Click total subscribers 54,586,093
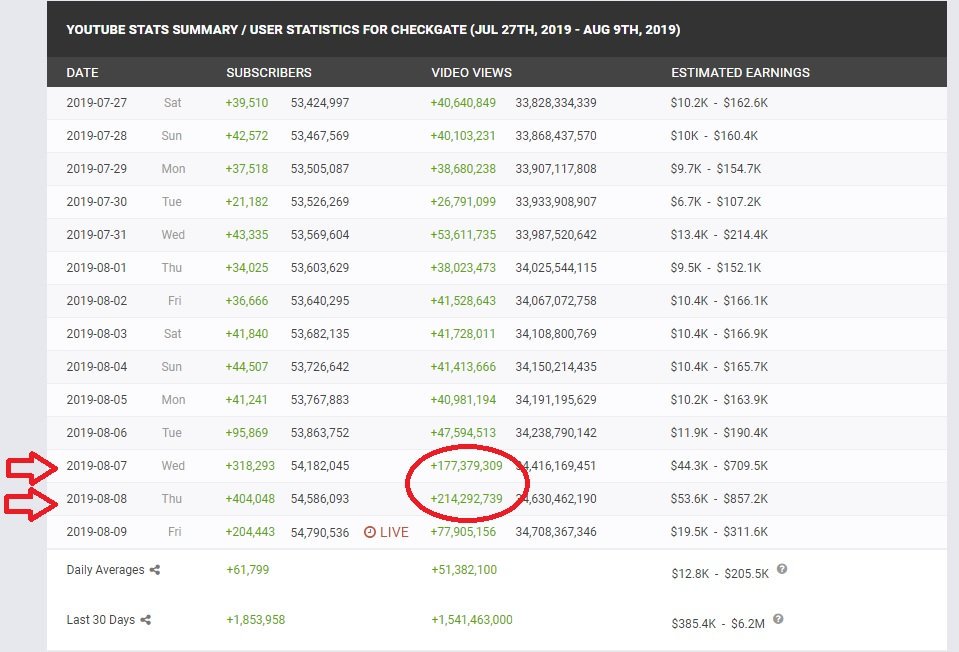Viewport: 959px width, 652px height. click(320, 499)
